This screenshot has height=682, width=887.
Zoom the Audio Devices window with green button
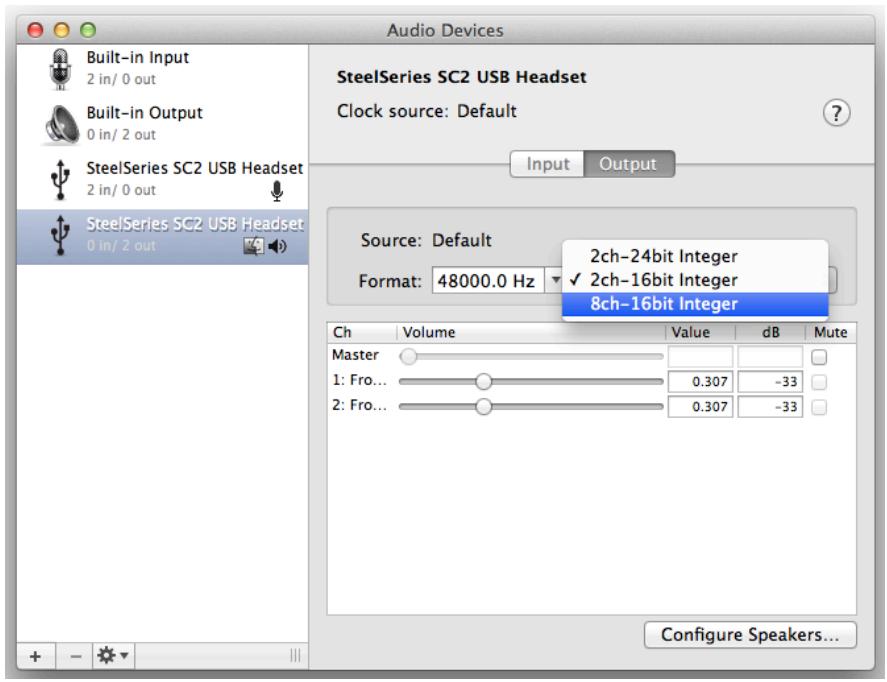[x=88, y=30]
